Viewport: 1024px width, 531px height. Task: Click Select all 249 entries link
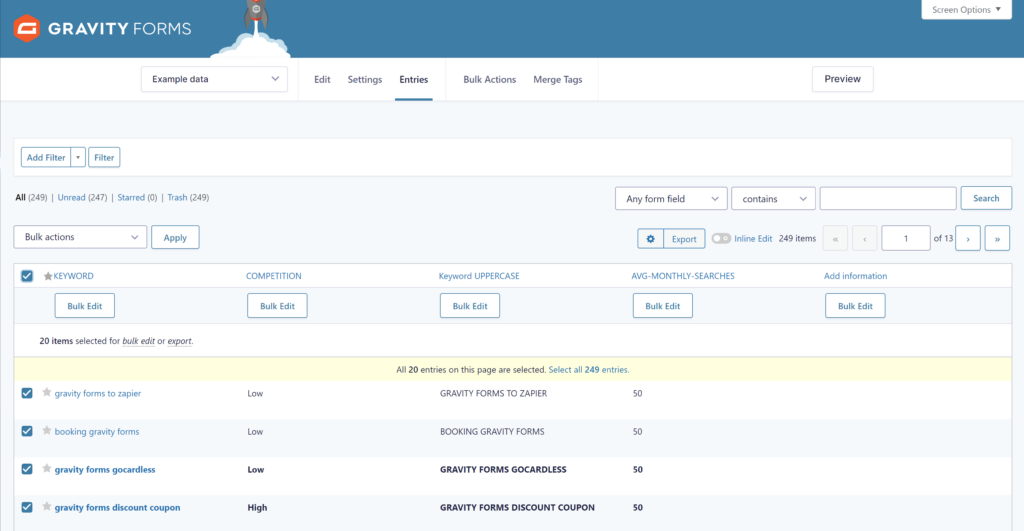tap(588, 370)
